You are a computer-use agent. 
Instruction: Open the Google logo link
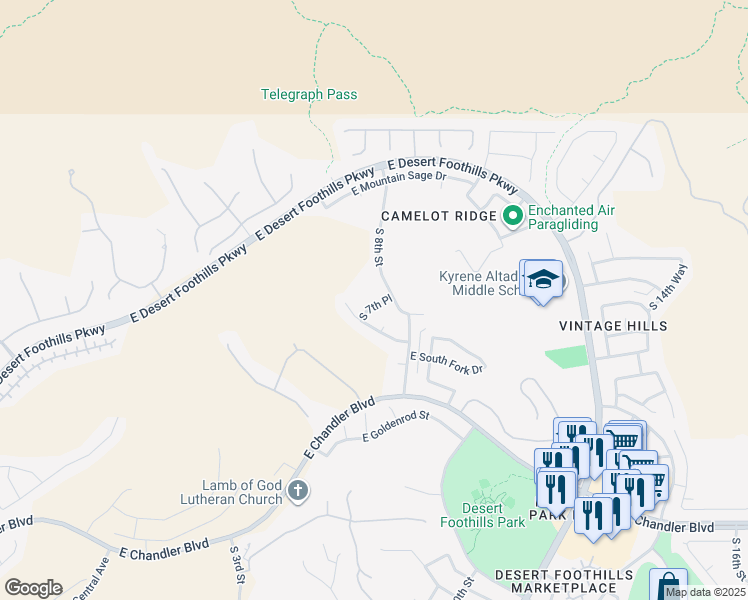point(33,588)
